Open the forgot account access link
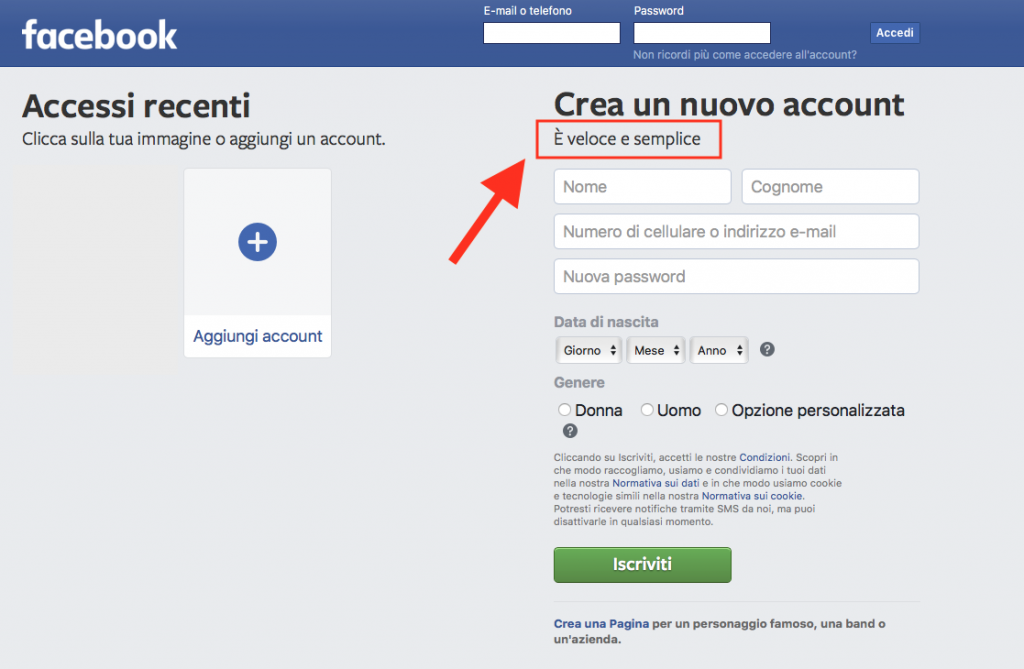1024x669 pixels. (744, 55)
